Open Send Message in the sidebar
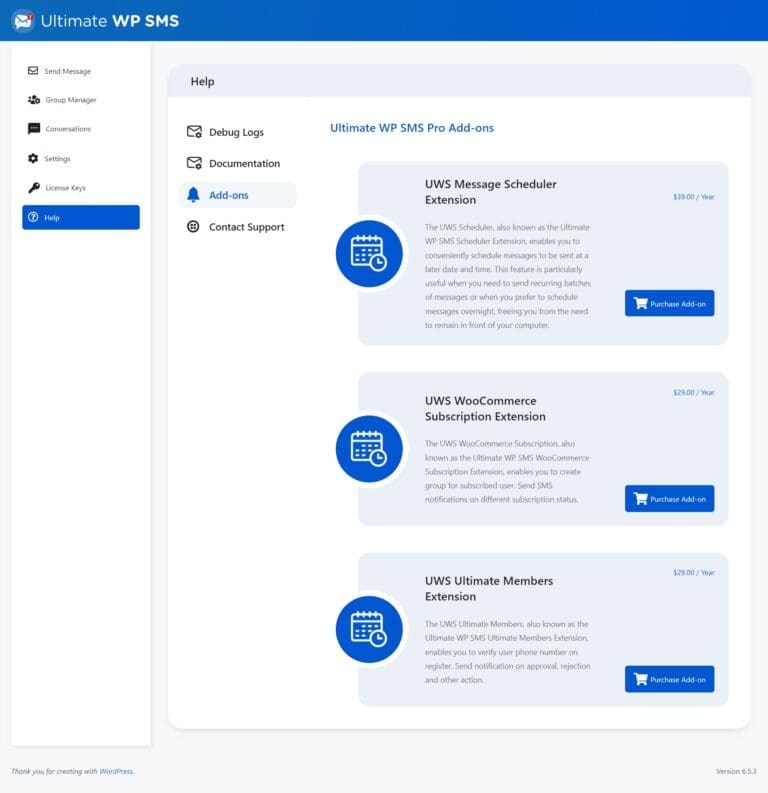The image size is (768, 793). (81, 71)
